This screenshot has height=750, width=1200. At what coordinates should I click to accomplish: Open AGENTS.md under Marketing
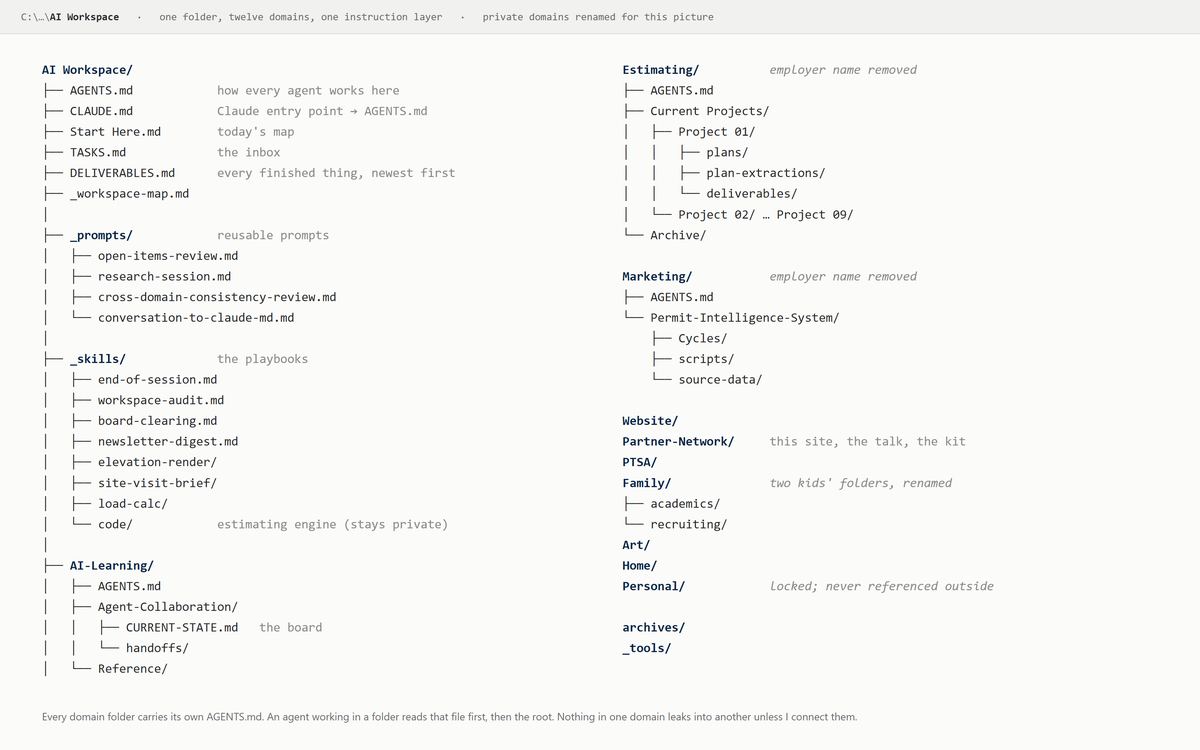[682, 297]
